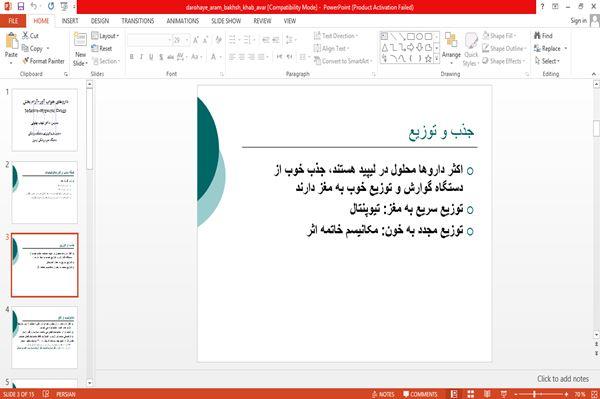
Task: Click Convert to SmartArt button
Action: click(x=342, y=61)
